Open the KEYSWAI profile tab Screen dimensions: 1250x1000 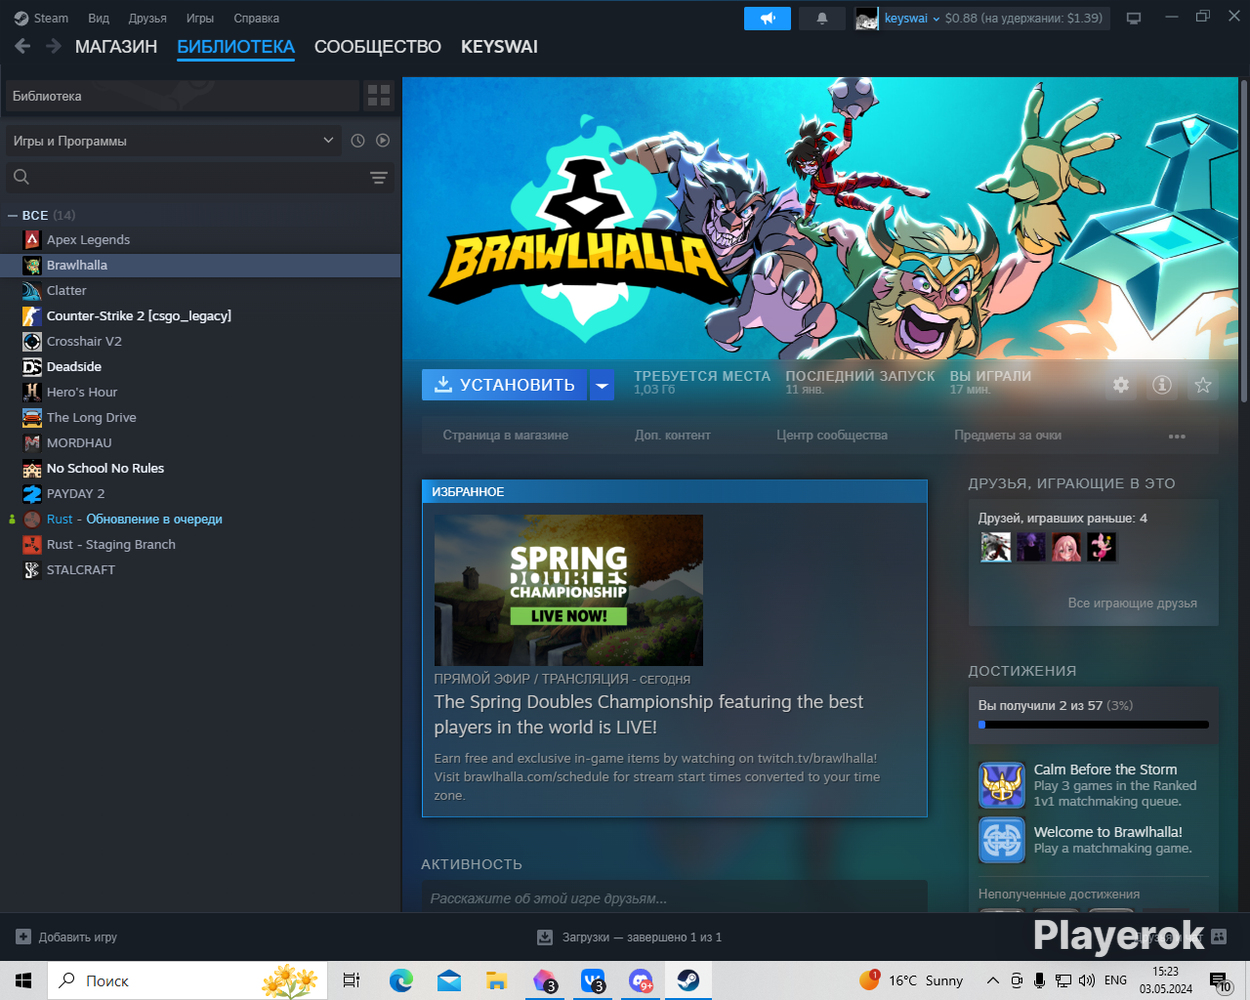pyautogui.click(x=499, y=47)
